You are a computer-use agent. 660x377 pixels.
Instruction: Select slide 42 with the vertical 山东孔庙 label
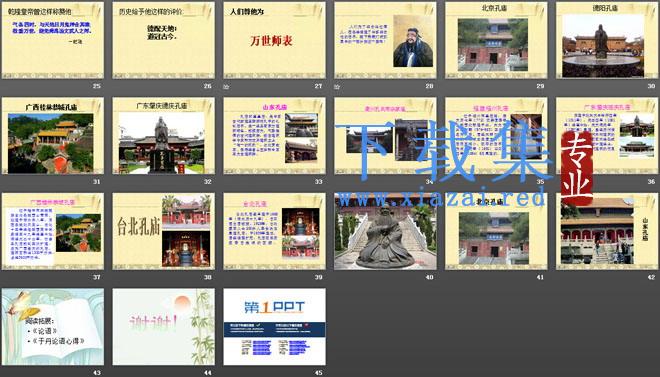[607, 231]
